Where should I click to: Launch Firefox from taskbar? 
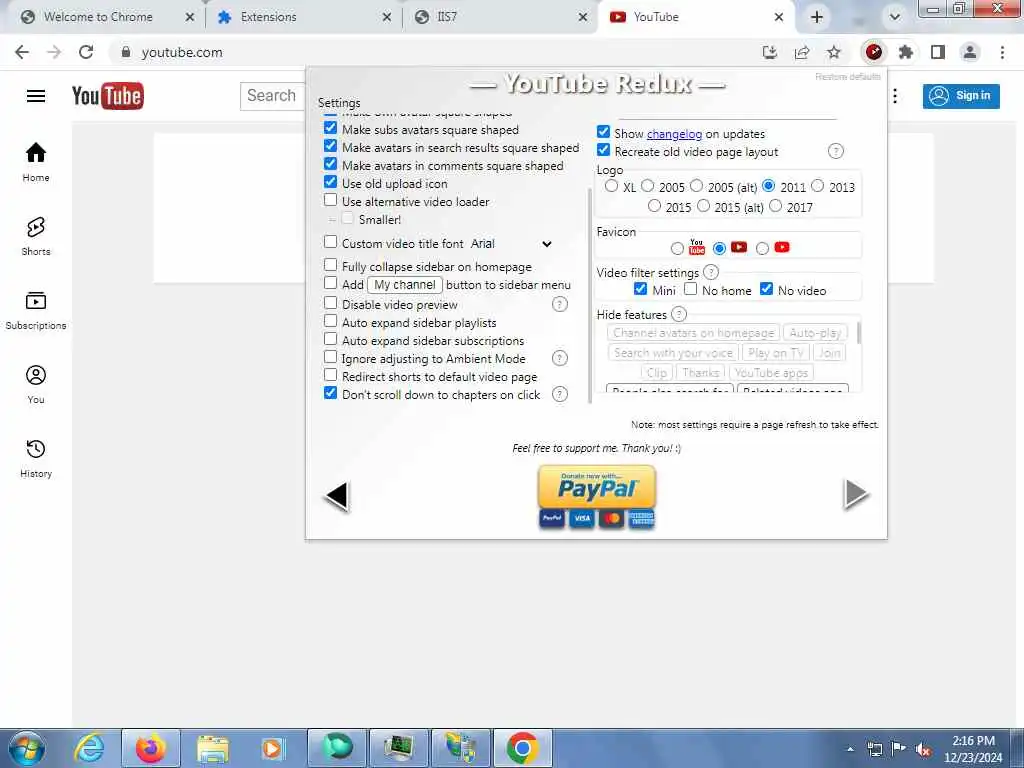(x=151, y=748)
